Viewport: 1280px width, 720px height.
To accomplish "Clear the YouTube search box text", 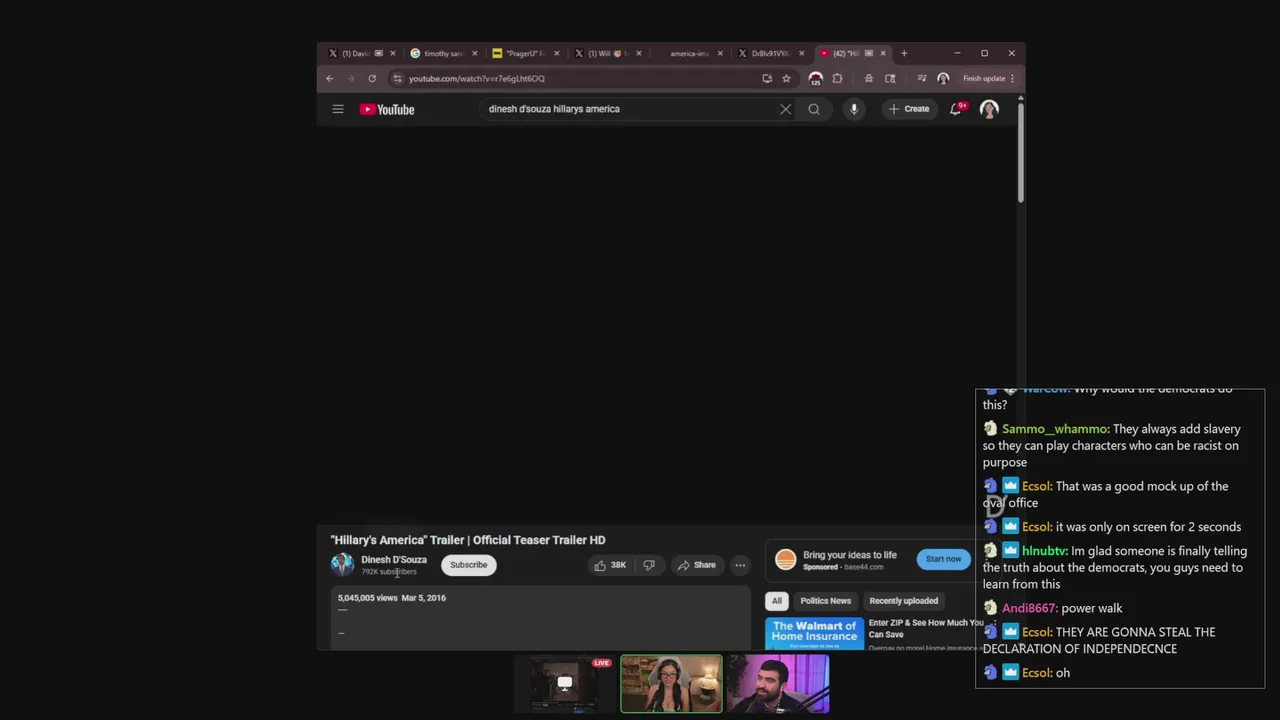I will [785, 109].
